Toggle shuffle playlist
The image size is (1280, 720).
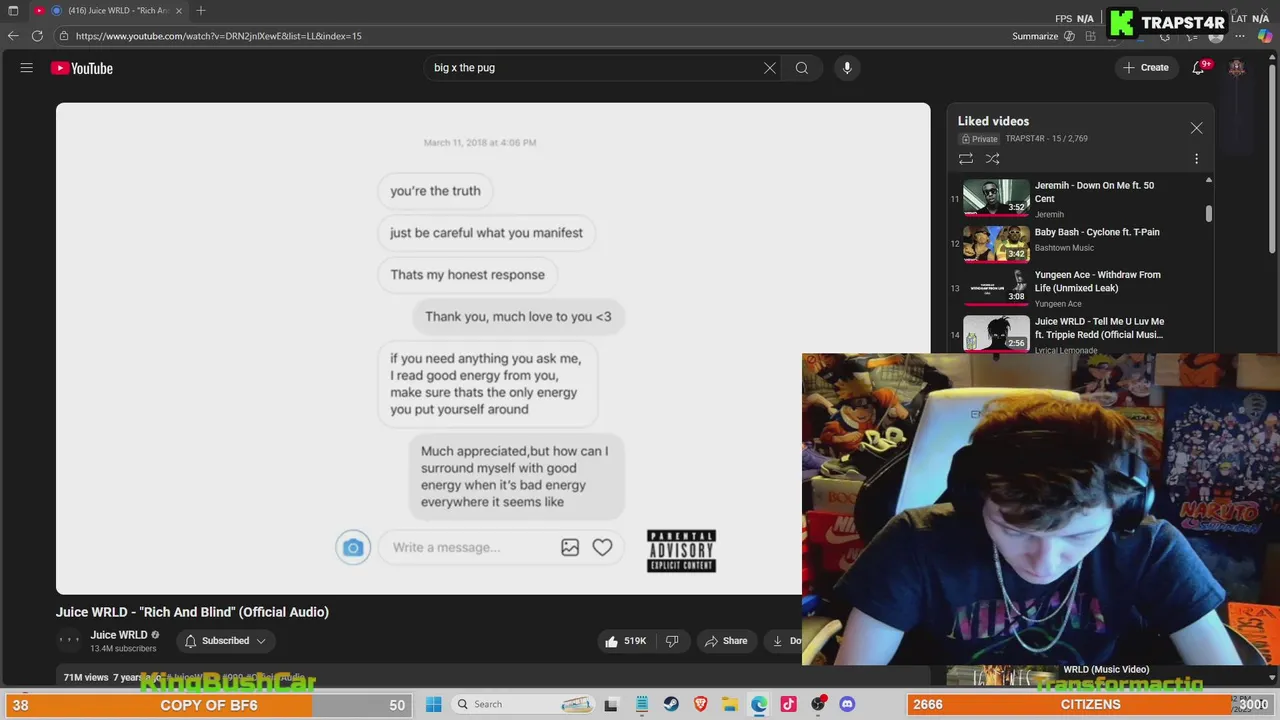(993, 159)
